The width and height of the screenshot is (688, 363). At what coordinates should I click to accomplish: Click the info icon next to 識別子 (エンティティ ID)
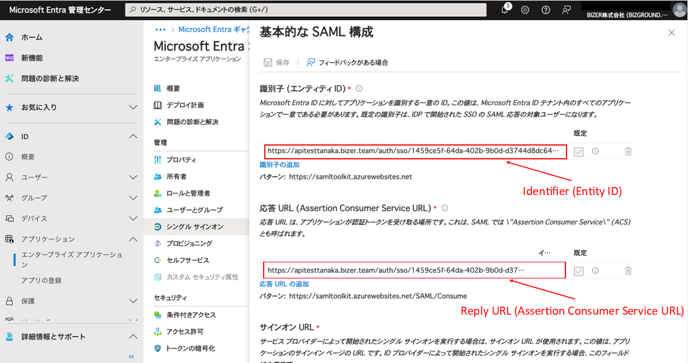359,89
